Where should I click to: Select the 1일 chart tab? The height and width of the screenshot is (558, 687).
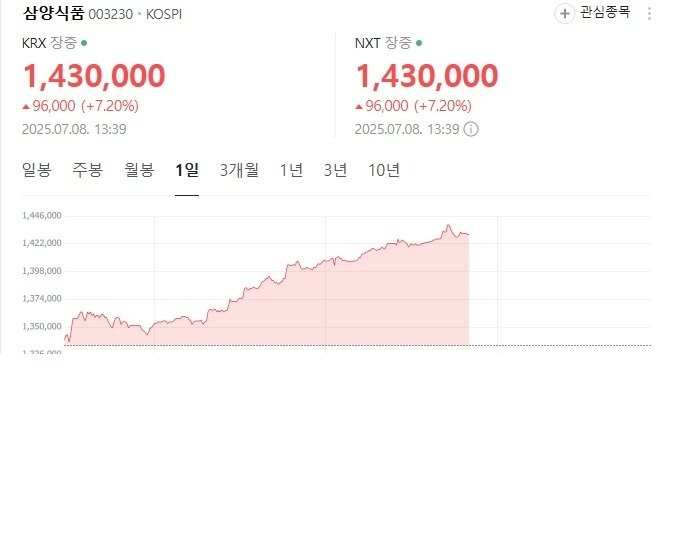tap(187, 170)
